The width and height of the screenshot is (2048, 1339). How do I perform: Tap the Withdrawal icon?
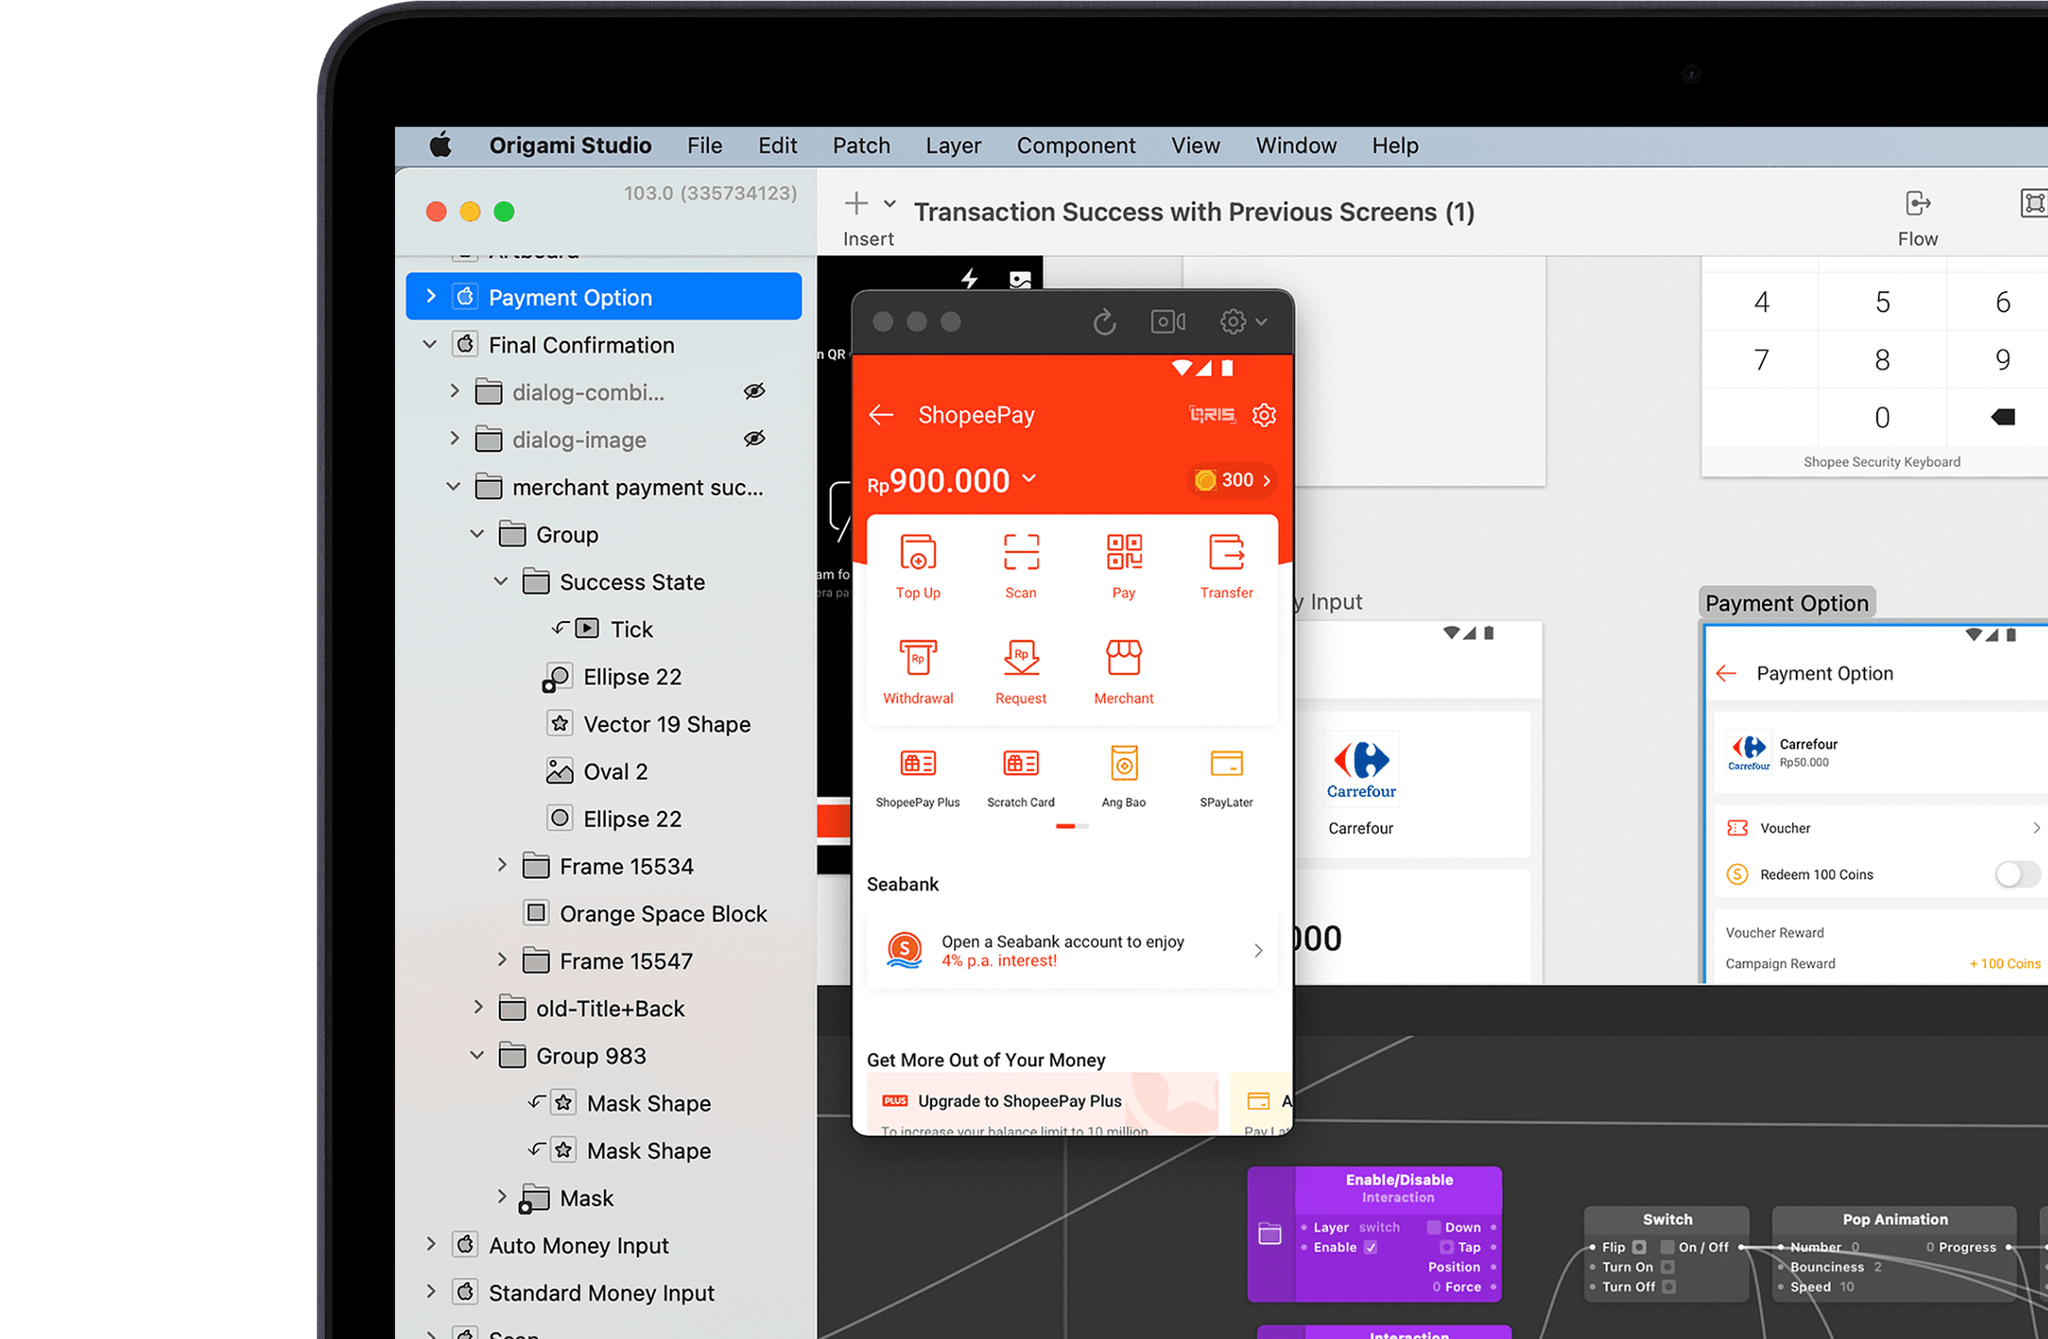918,657
